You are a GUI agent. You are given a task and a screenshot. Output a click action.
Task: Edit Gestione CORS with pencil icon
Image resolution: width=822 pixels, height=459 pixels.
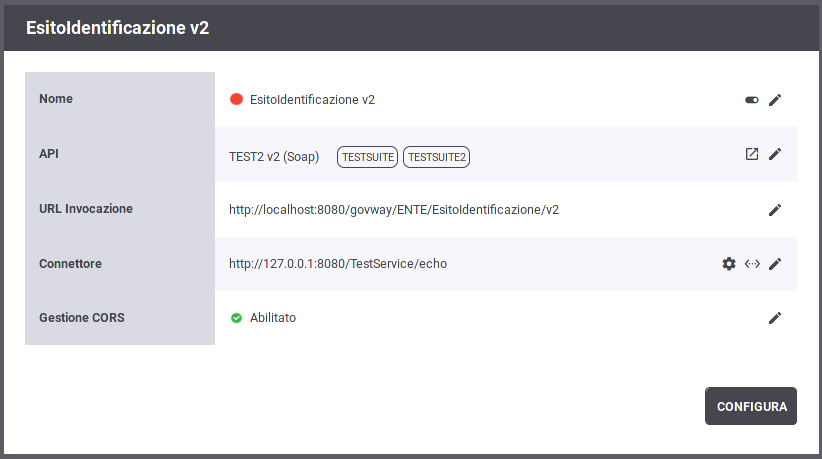[x=775, y=318]
